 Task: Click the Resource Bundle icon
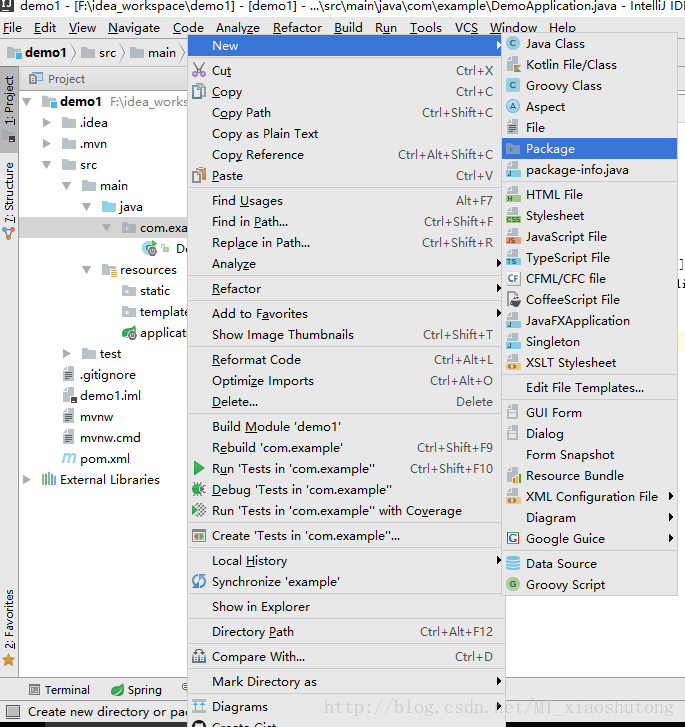click(x=513, y=475)
